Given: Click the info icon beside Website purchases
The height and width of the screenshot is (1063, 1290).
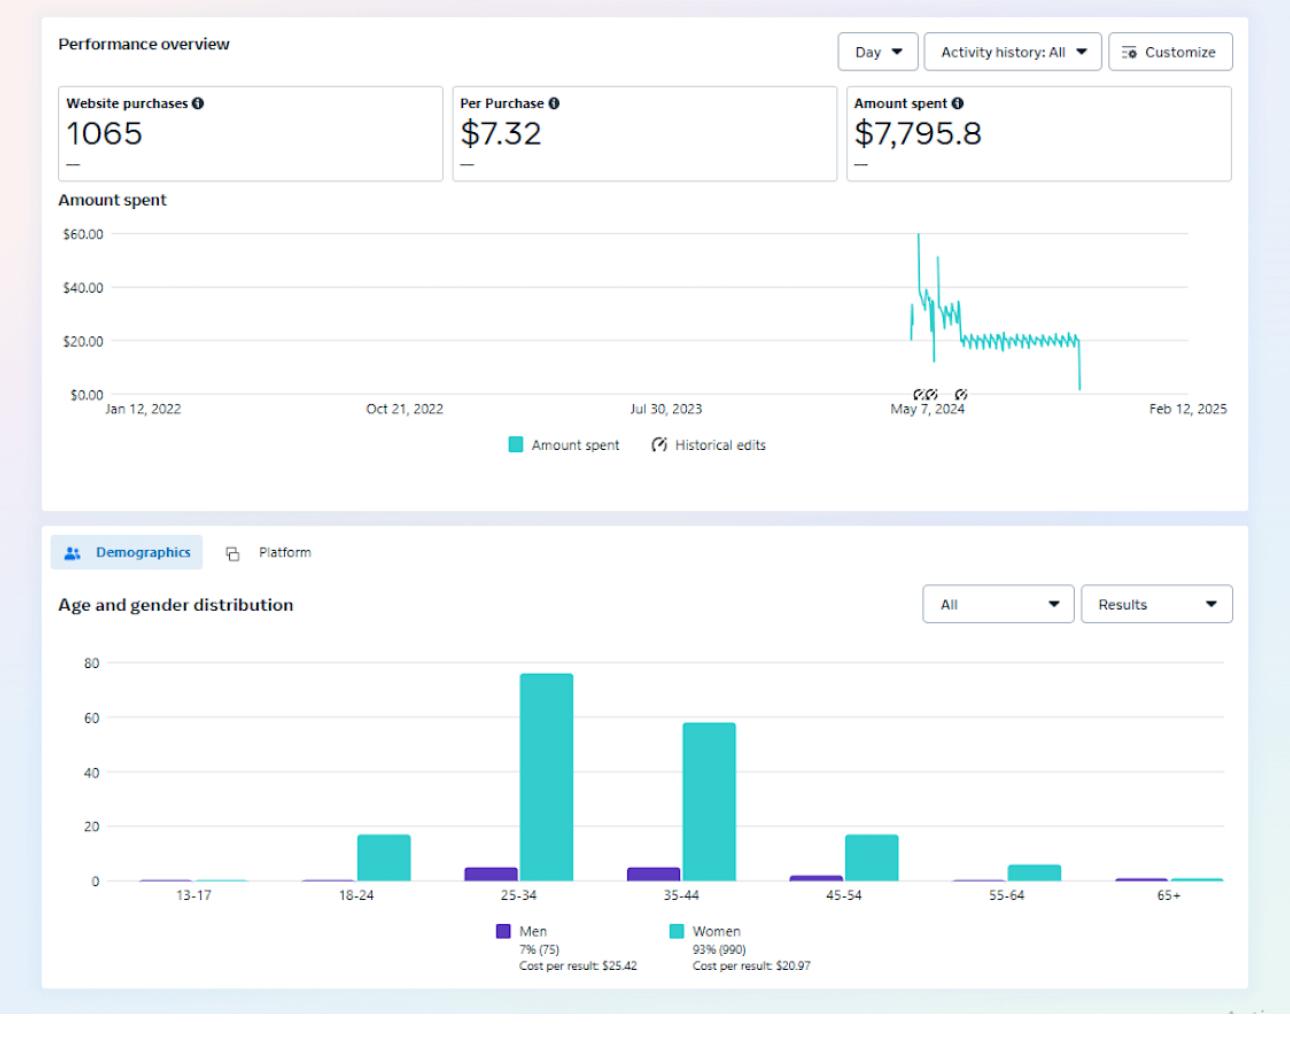Looking at the screenshot, I should (x=198, y=103).
